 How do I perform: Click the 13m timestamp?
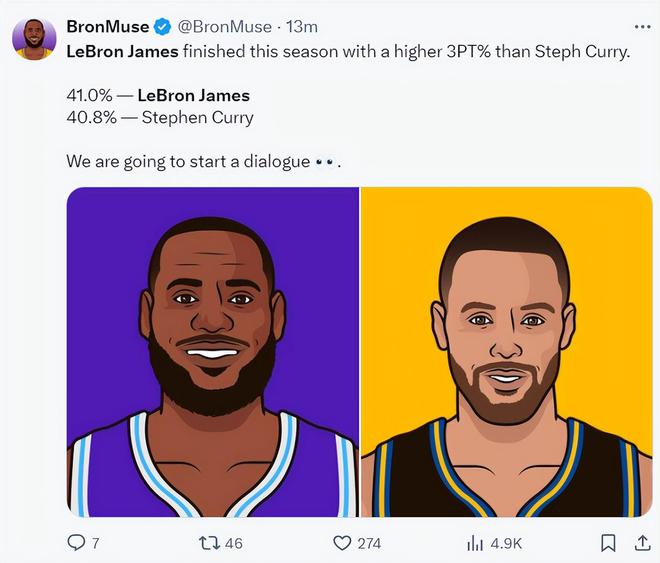(x=302, y=27)
